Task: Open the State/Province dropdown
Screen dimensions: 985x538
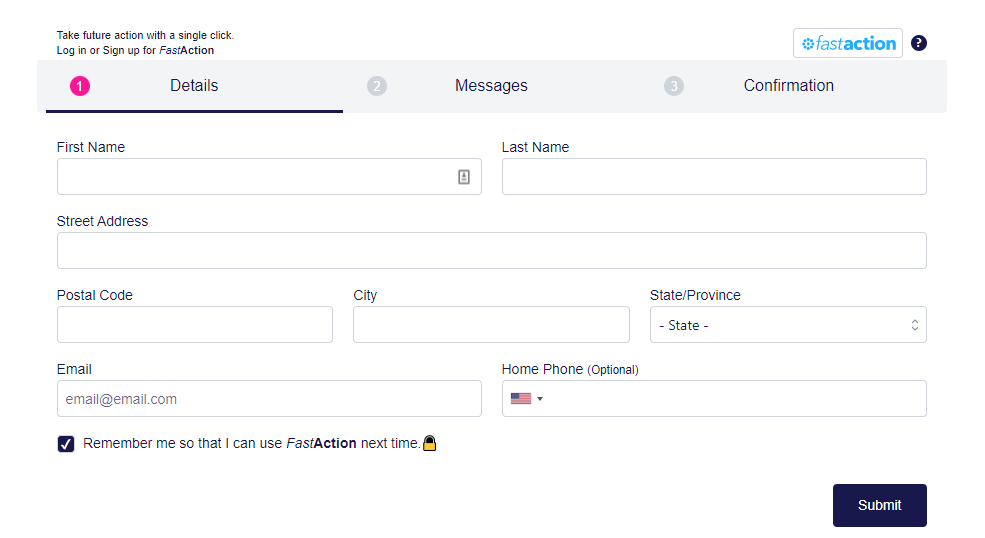Action: (x=788, y=325)
